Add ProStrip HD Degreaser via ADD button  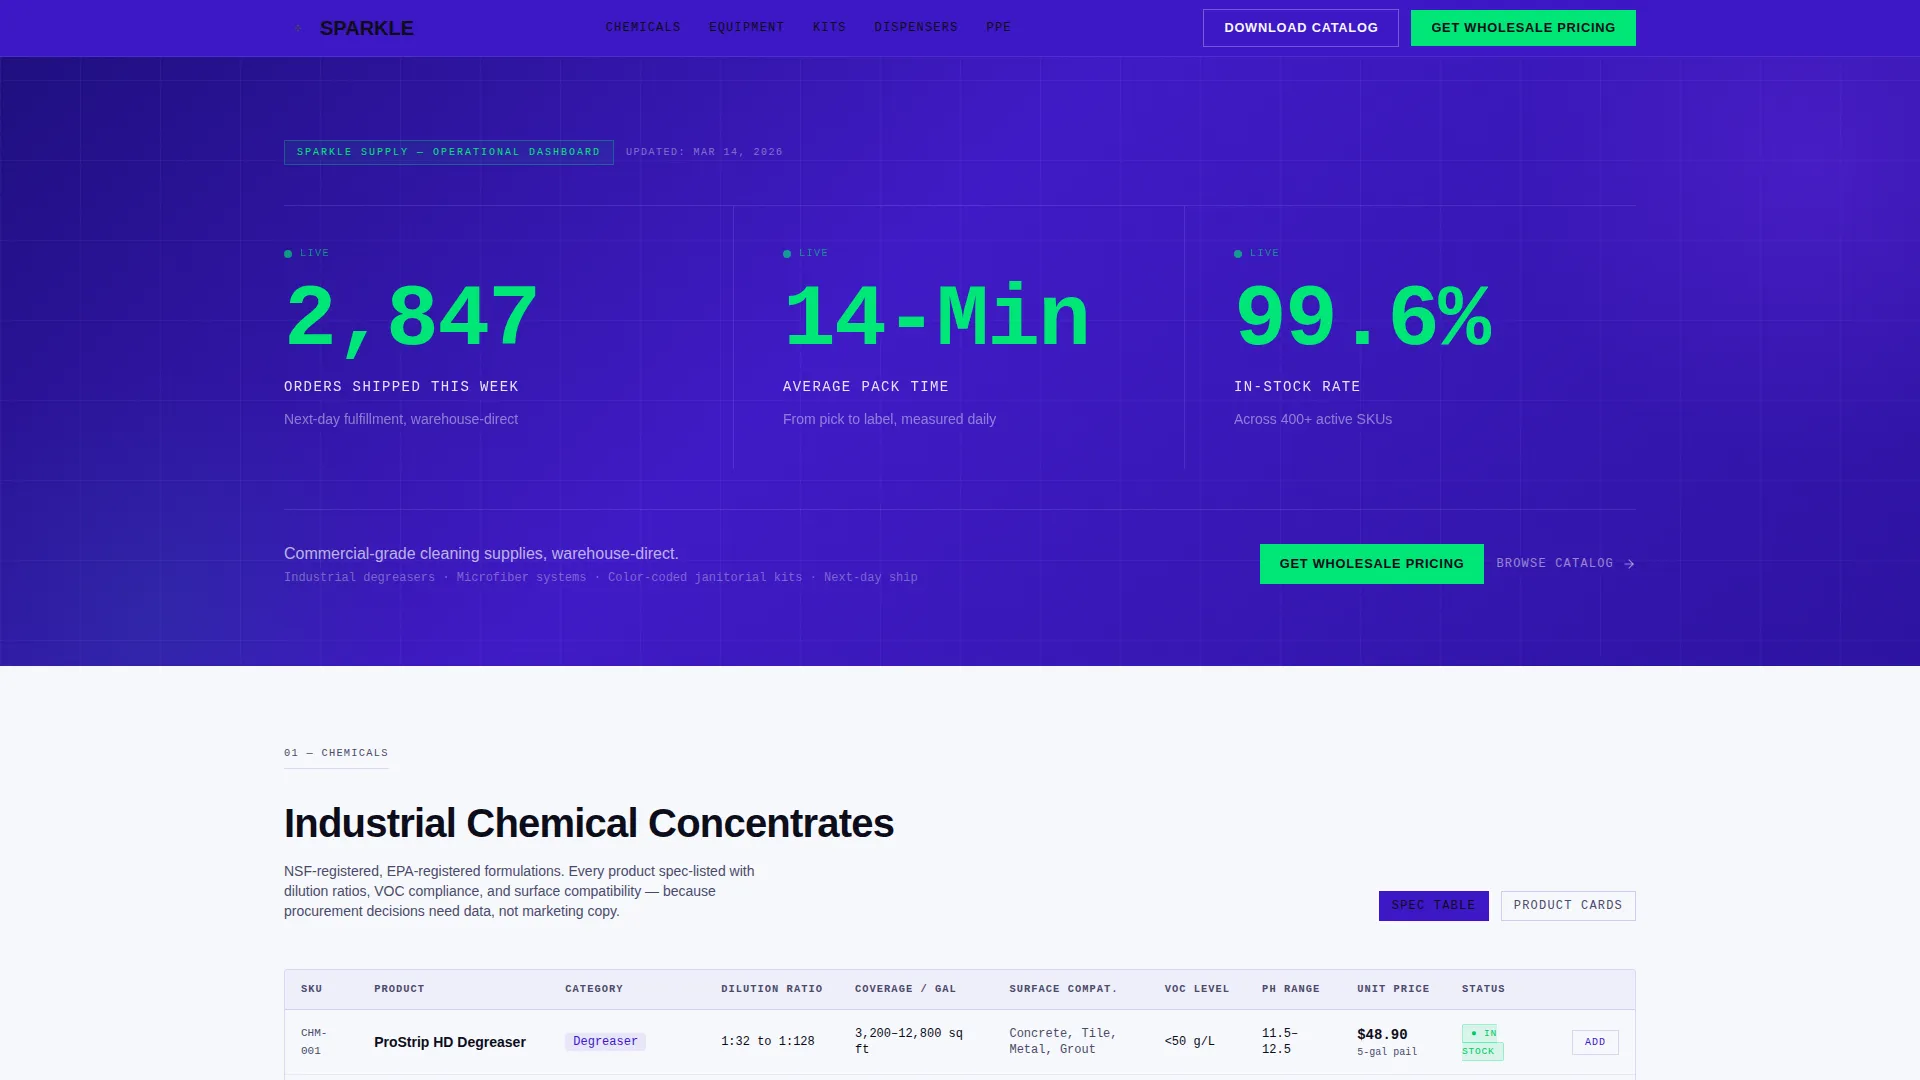coord(1595,1042)
